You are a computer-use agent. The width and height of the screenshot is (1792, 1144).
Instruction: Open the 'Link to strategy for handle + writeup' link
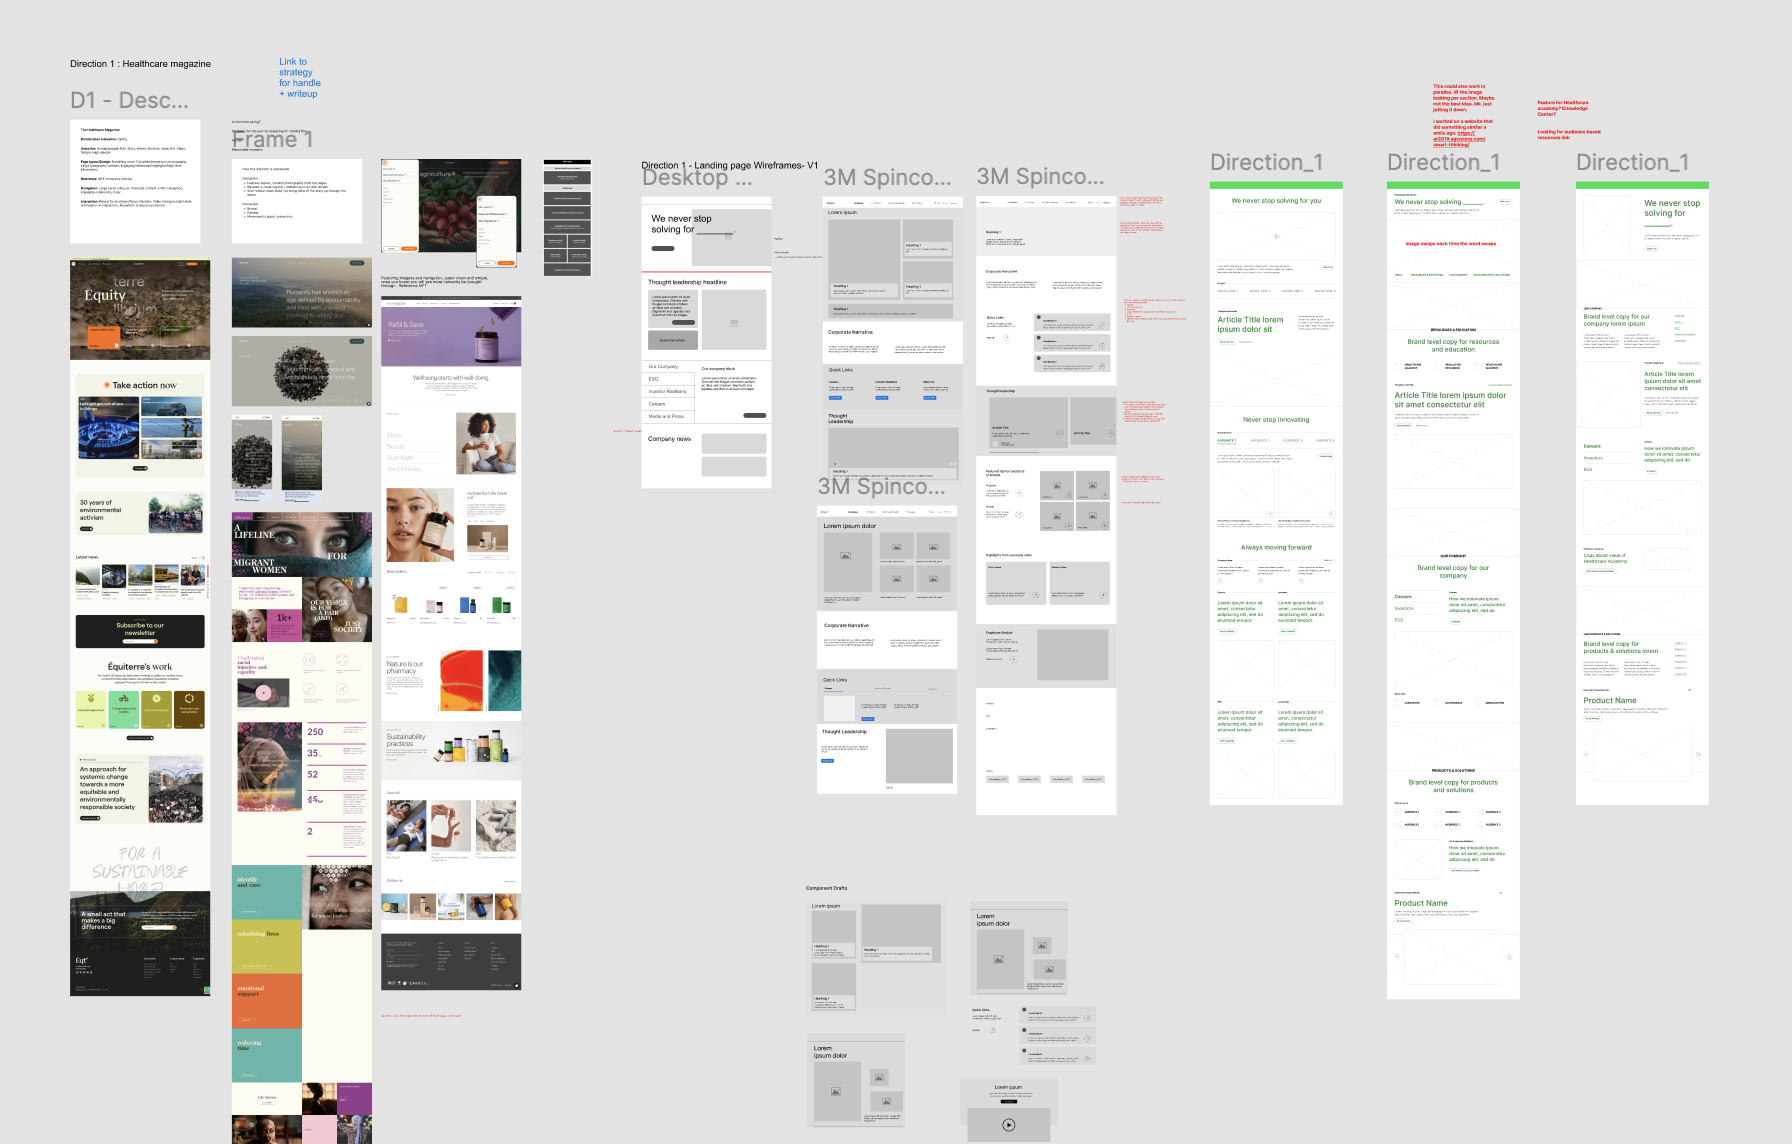tap(299, 78)
